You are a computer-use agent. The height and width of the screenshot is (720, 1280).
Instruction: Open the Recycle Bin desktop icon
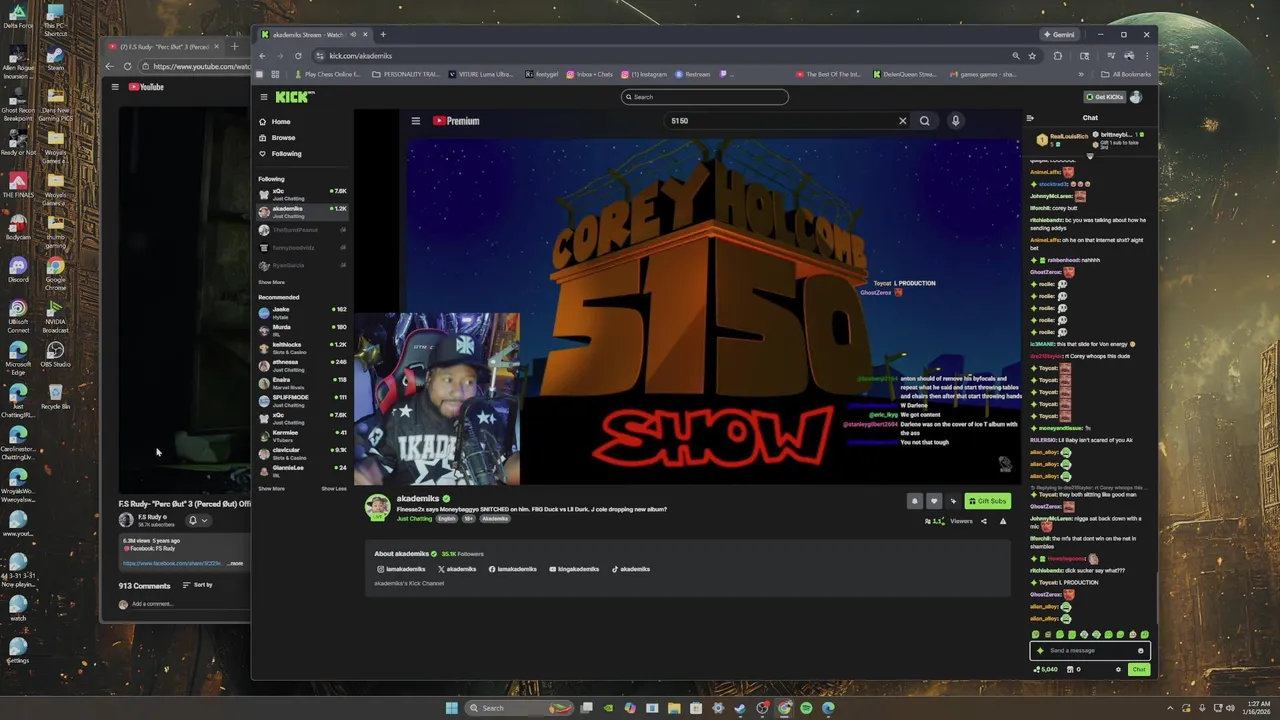(x=55, y=396)
